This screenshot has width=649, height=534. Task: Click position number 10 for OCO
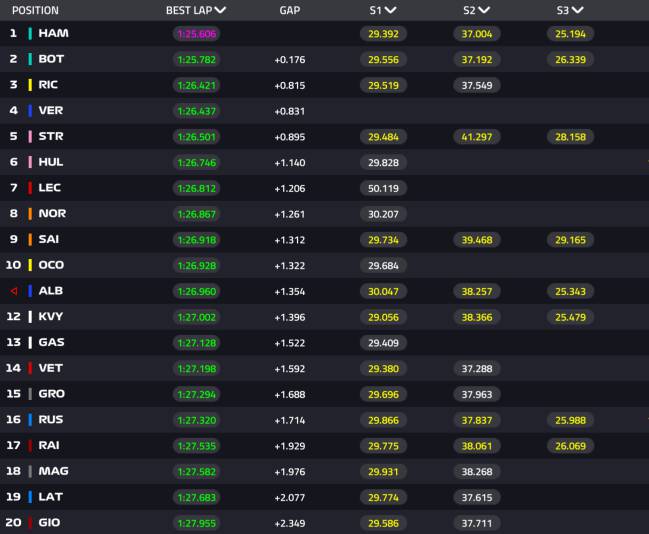[14, 265]
